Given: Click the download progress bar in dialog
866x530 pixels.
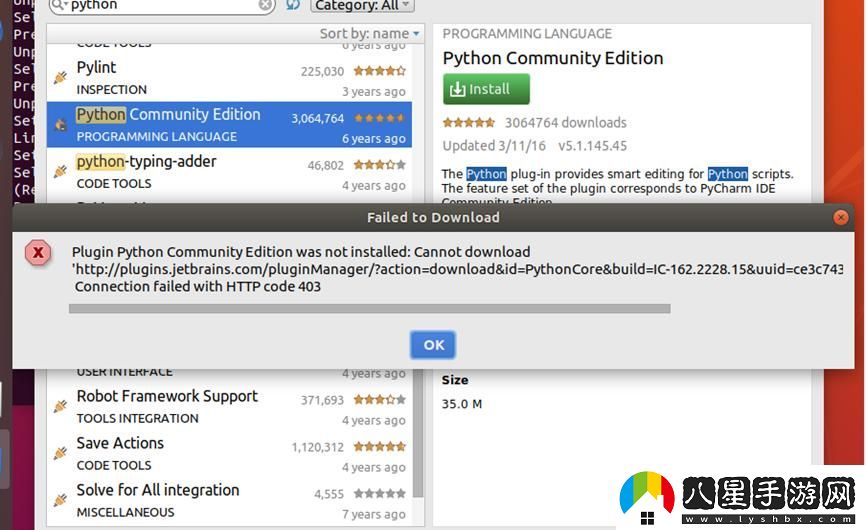Looking at the screenshot, I should [369, 309].
